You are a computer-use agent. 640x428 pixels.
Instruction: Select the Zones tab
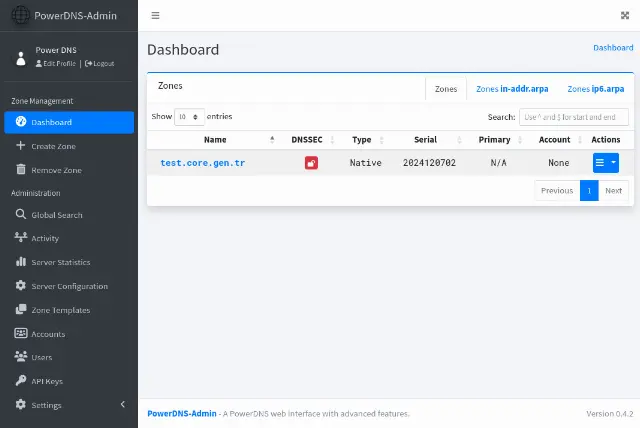446,89
